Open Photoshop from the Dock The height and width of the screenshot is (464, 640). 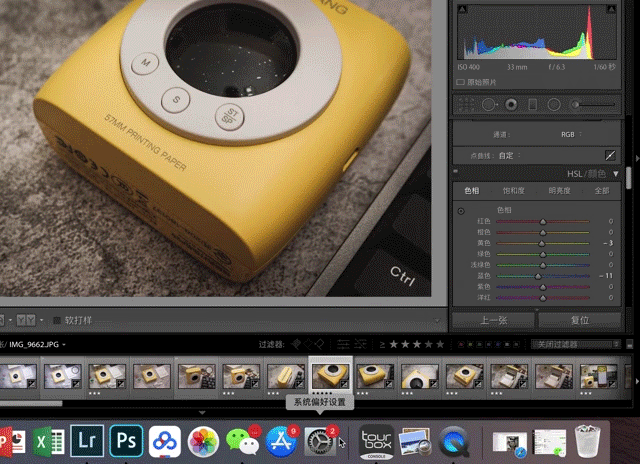click(126, 441)
